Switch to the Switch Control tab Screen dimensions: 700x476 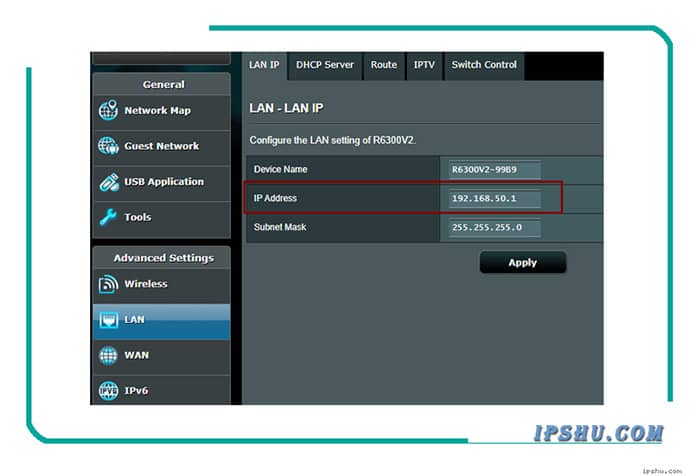[484, 65]
